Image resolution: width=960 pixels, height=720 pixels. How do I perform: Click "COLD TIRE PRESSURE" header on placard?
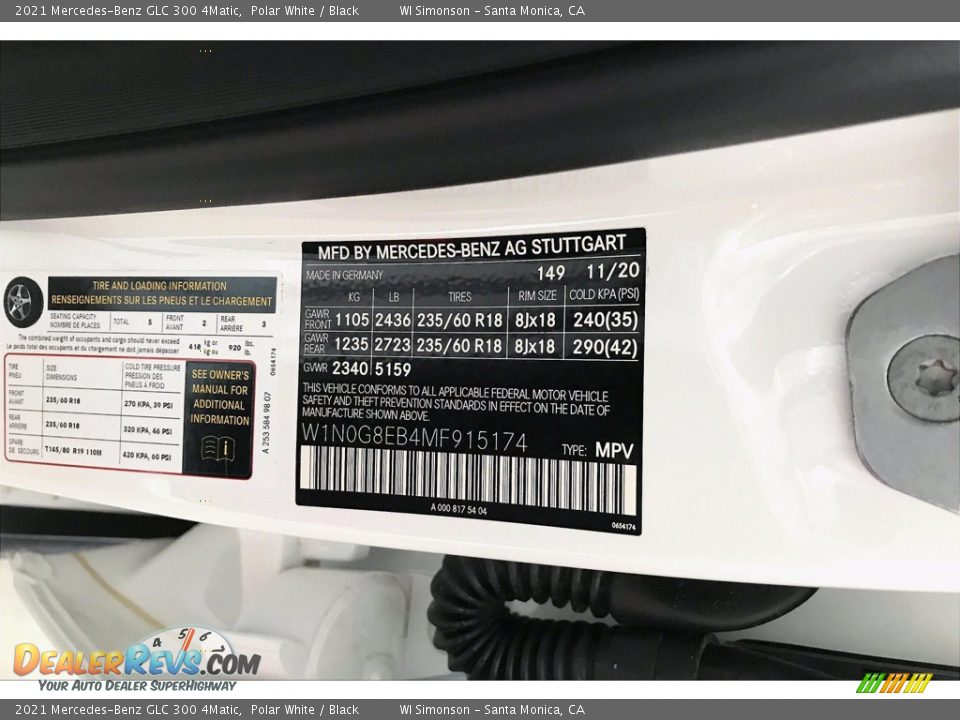pyautogui.click(x=152, y=367)
